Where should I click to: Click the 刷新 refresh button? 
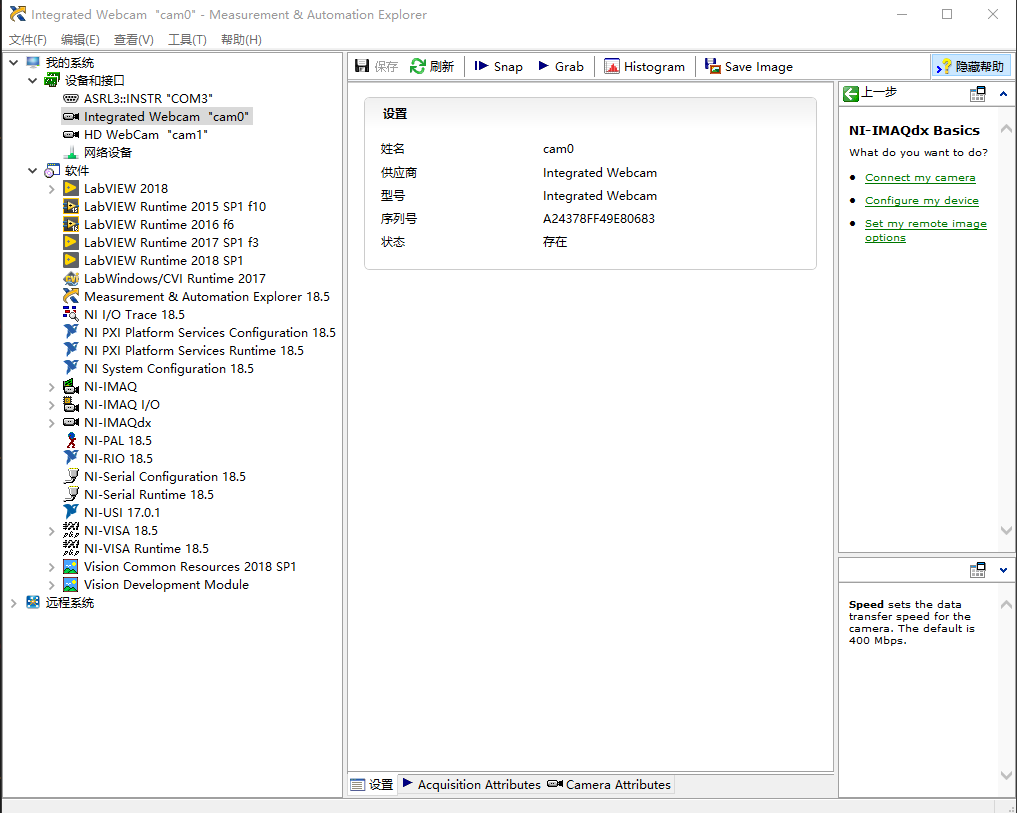tap(432, 66)
